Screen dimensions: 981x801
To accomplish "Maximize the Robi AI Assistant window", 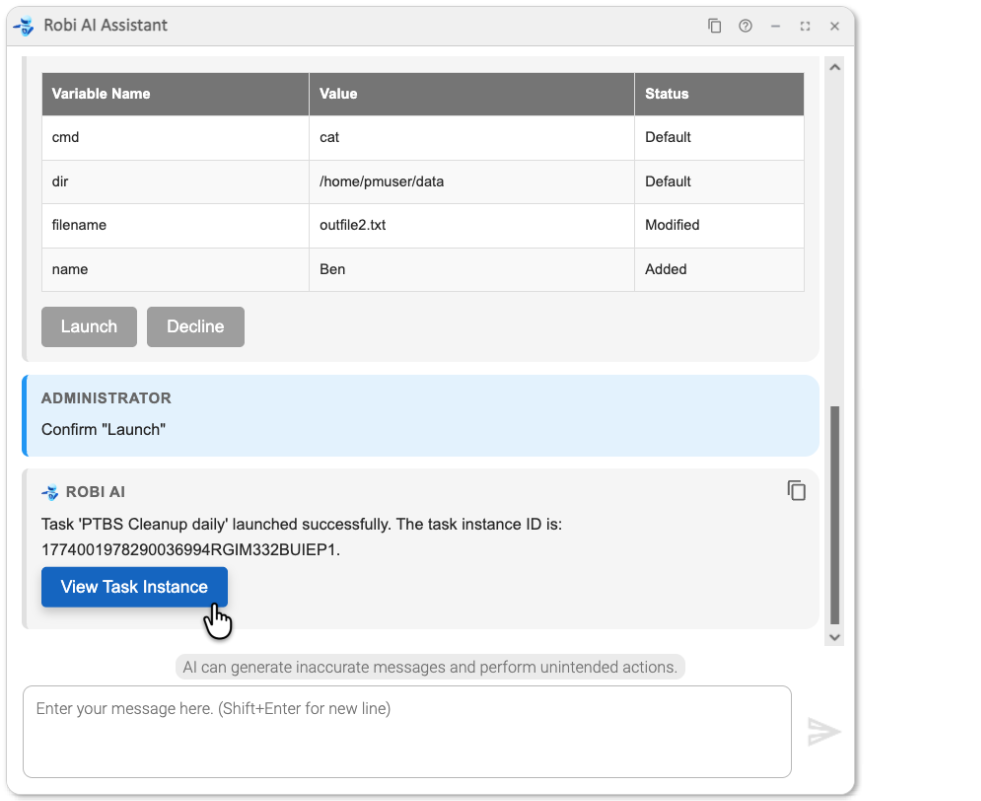I will (x=805, y=27).
